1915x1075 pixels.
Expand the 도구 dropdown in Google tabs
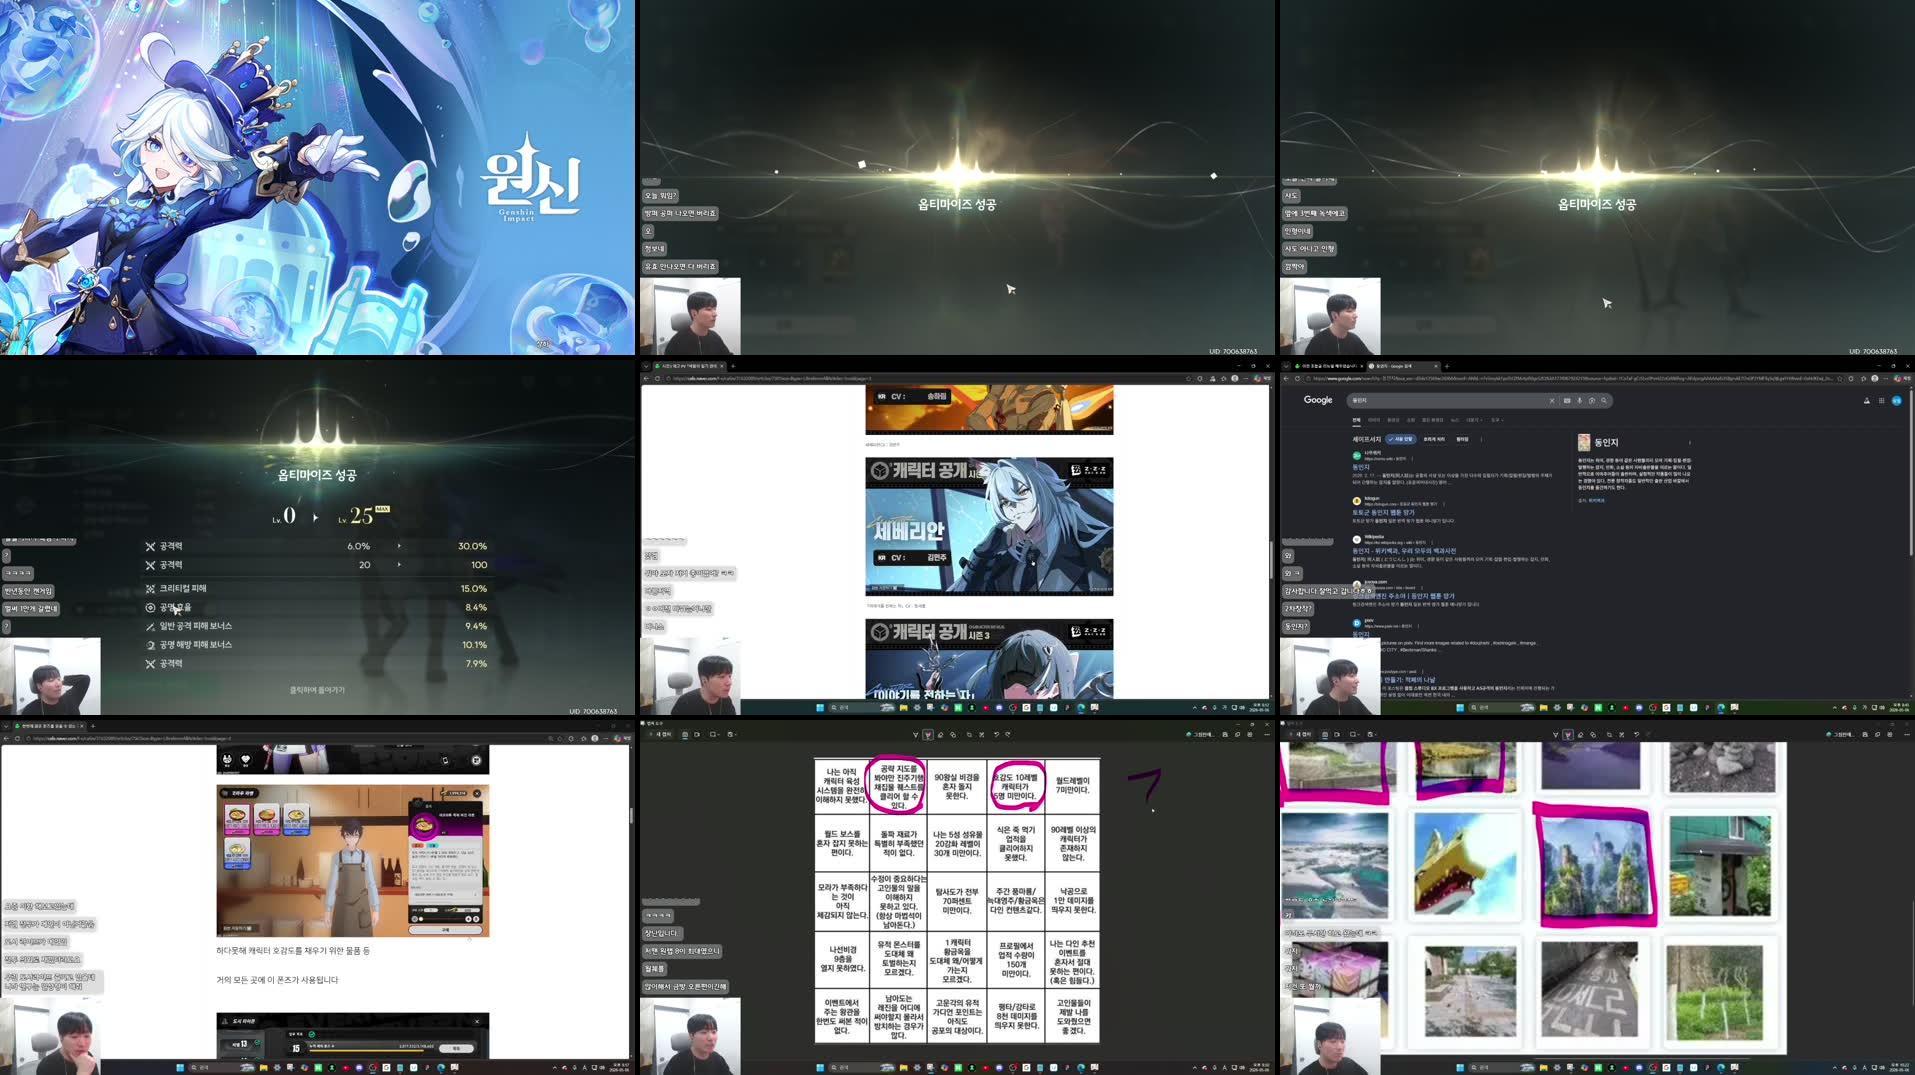pyautogui.click(x=1497, y=420)
